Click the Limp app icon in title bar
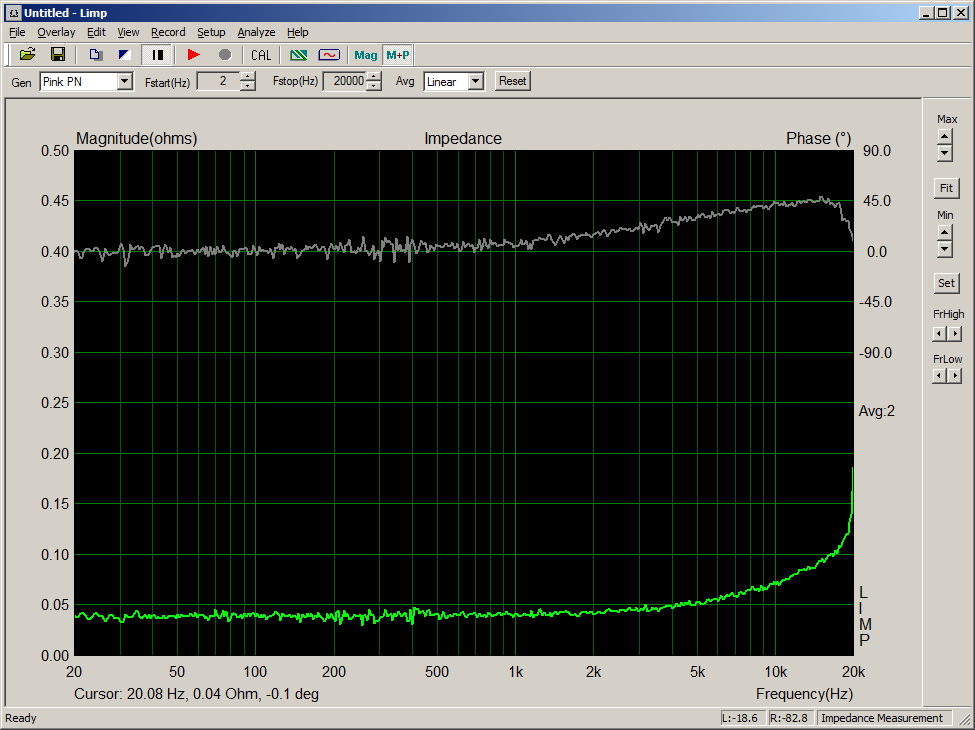This screenshot has width=975, height=730. pos(14,12)
